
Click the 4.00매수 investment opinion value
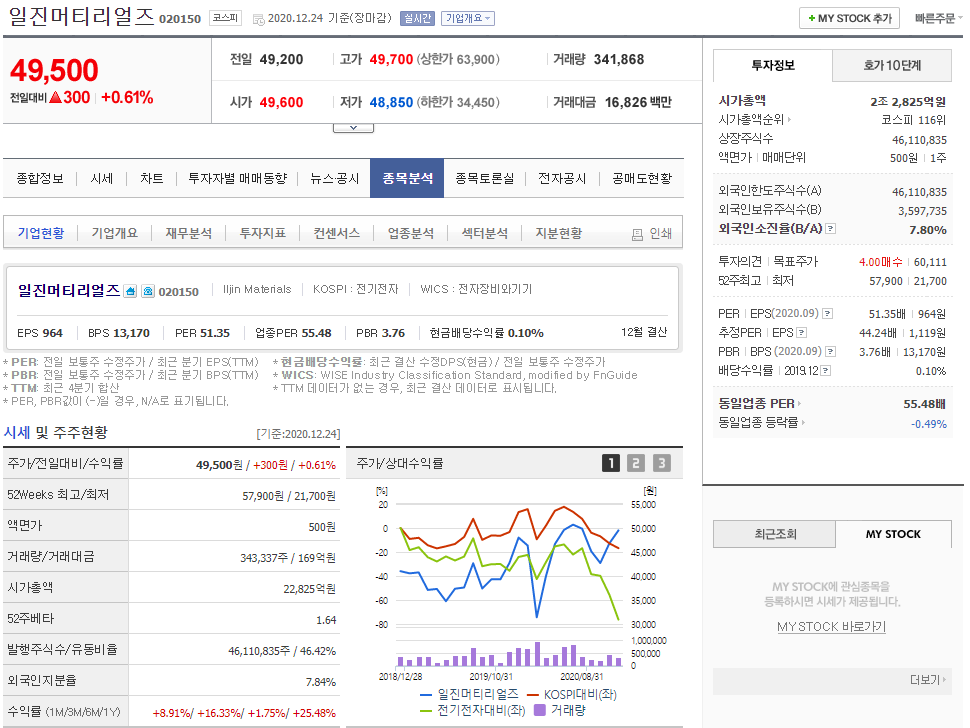click(x=880, y=262)
